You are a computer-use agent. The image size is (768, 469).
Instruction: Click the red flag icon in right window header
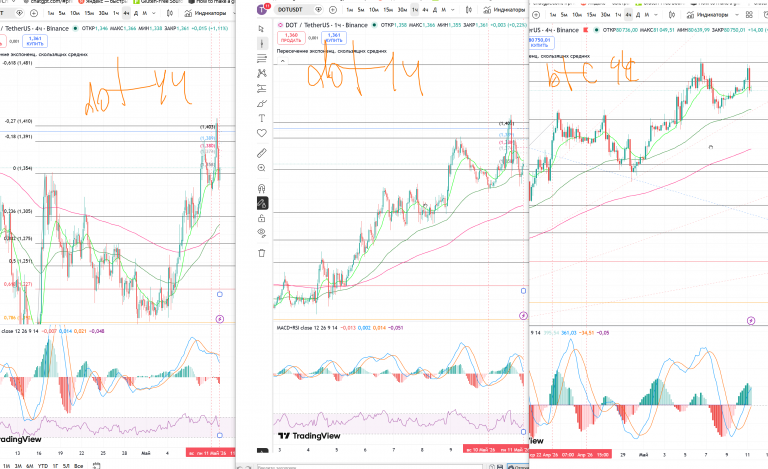(x=585, y=30)
